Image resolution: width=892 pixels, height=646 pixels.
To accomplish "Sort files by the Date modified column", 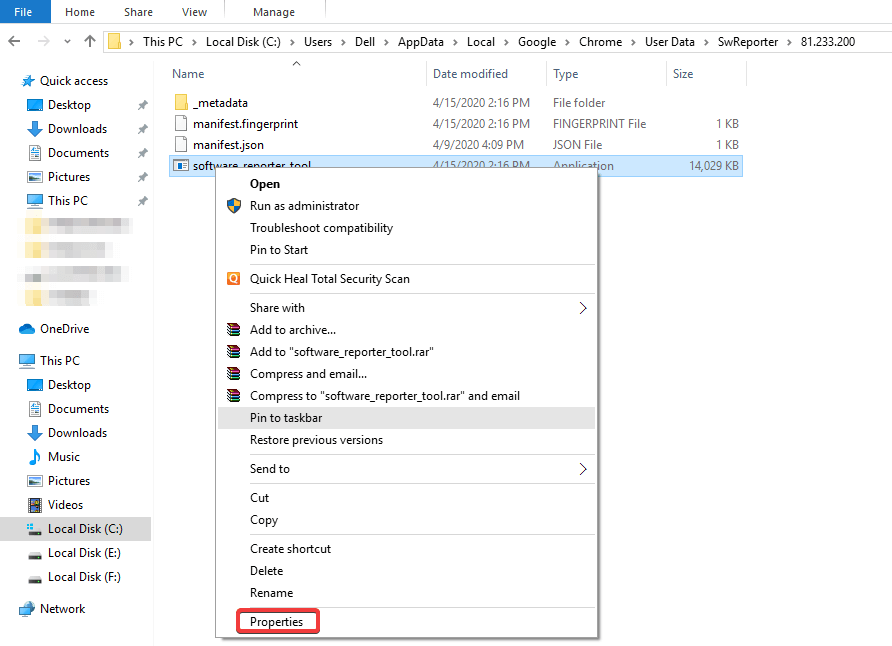I will 471,73.
